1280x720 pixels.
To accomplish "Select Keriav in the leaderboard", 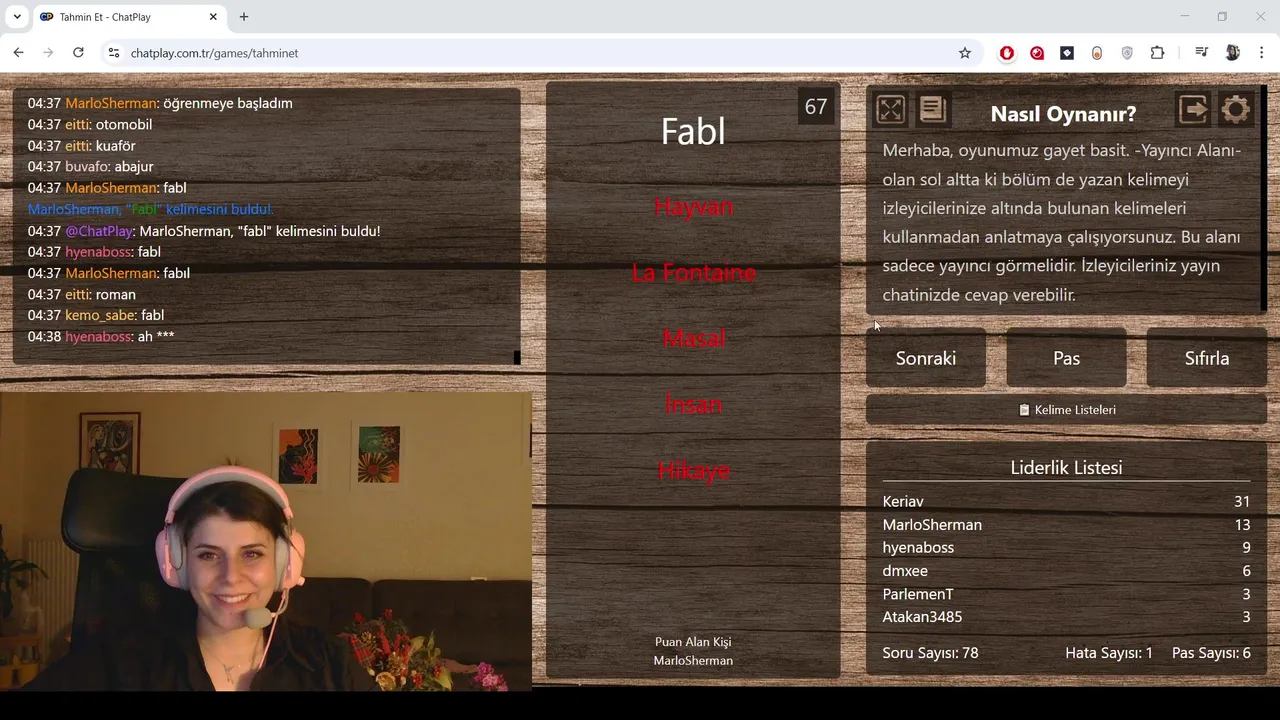I will tap(1066, 502).
